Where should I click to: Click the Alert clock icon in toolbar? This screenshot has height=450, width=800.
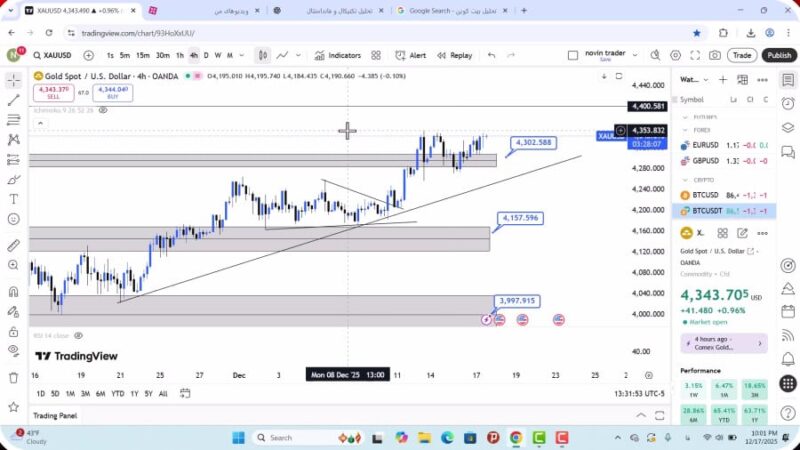tap(412, 55)
